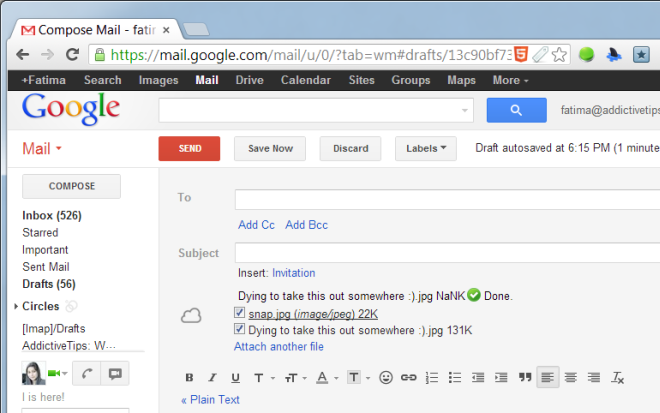660x413 pixels.
Task: Click in the Subject field
Action: click(447, 253)
